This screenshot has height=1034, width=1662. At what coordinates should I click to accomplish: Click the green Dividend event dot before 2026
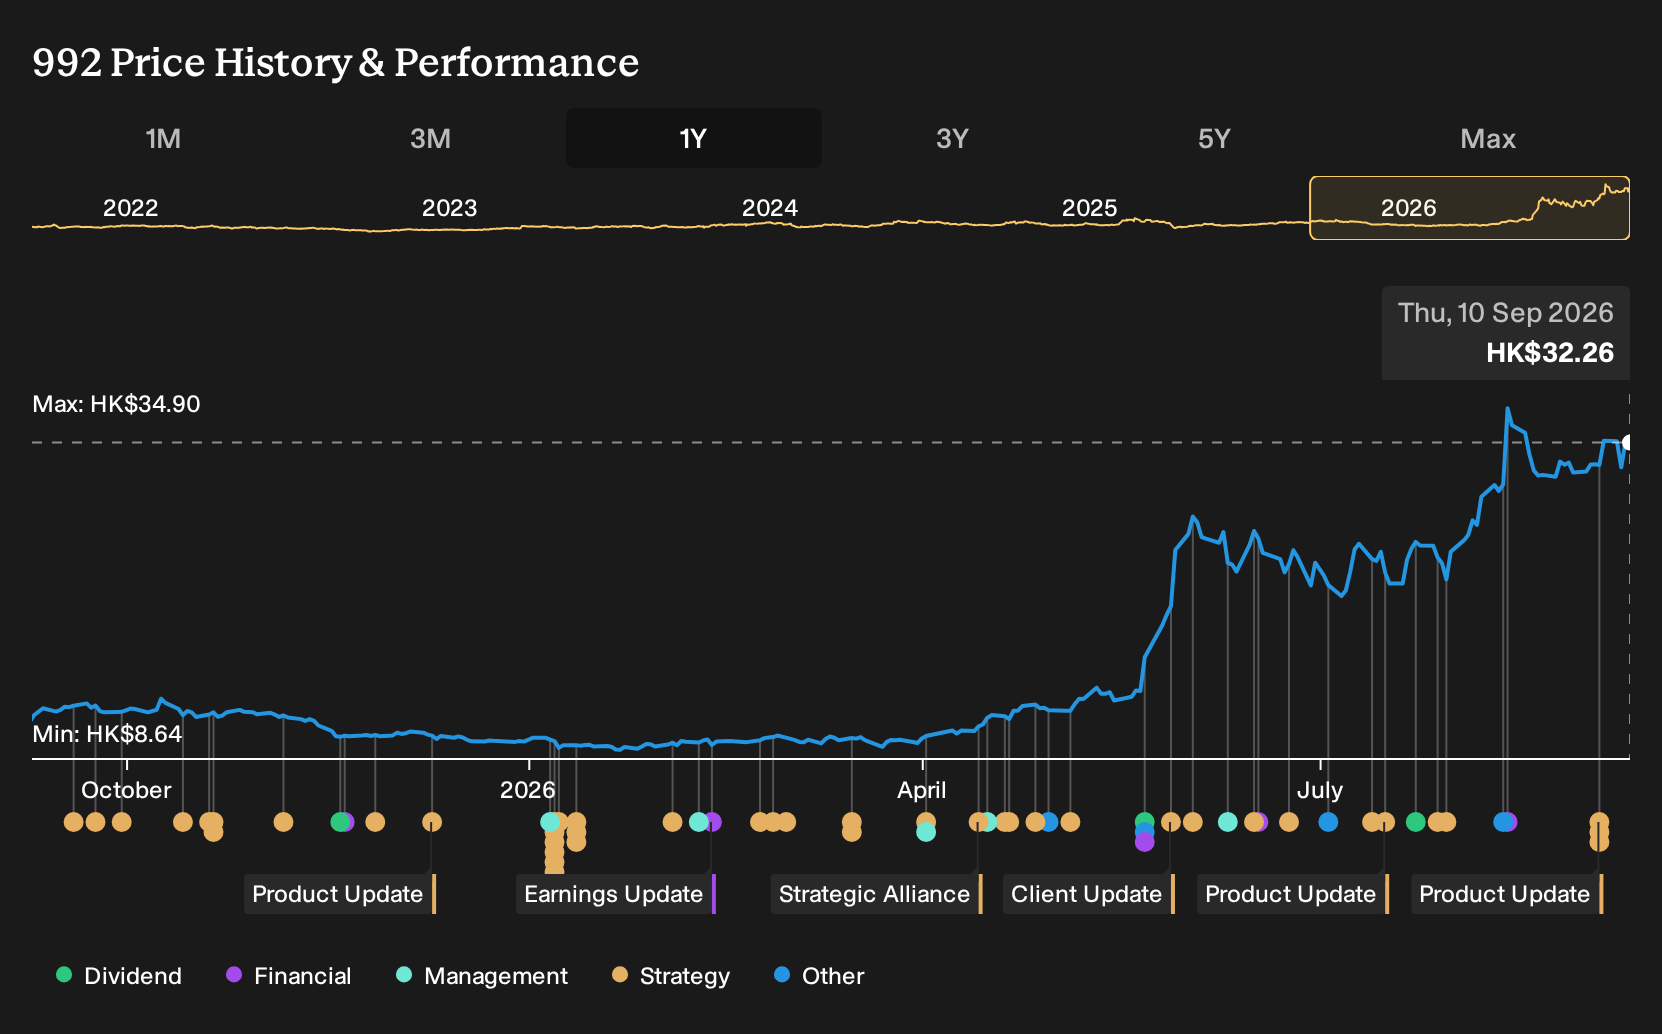coord(339,822)
